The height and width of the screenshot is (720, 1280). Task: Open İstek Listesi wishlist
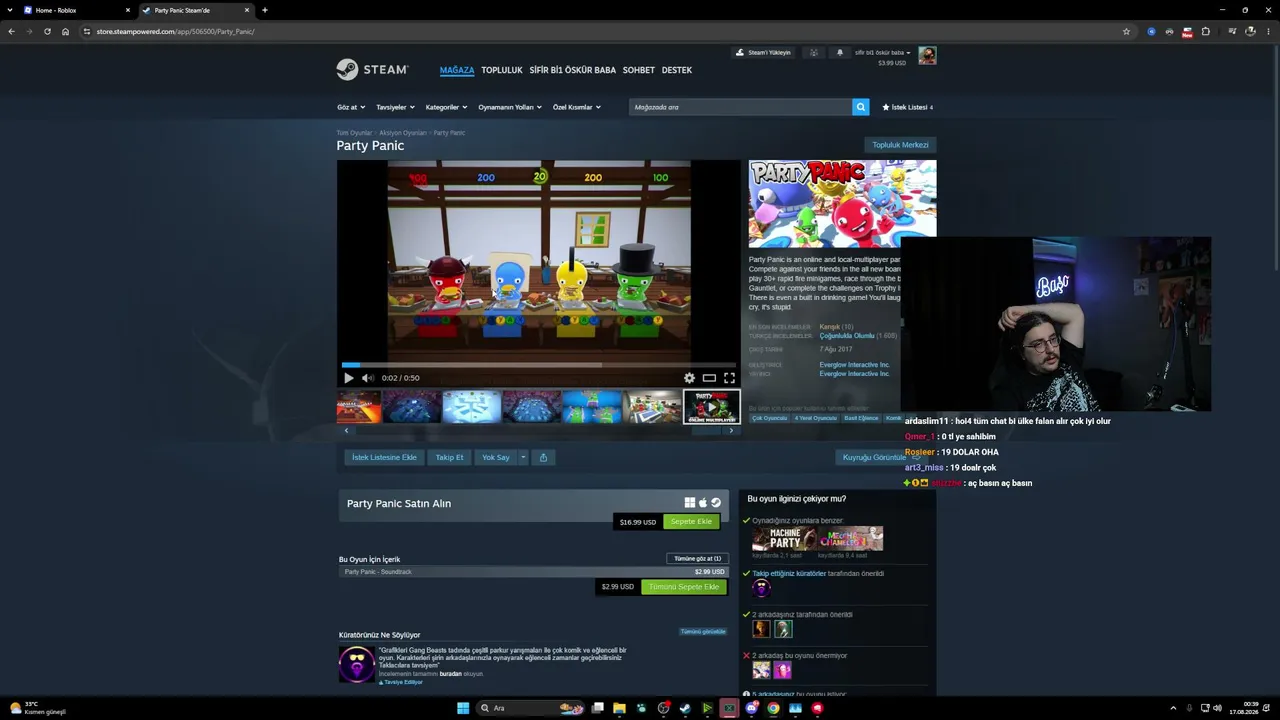(907, 107)
